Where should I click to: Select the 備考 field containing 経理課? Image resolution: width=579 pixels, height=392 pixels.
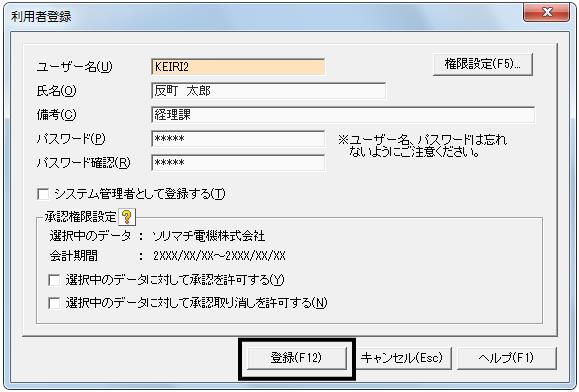click(343, 115)
